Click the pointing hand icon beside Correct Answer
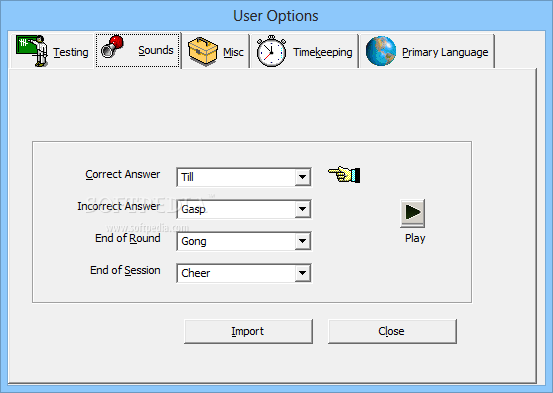Viewport: 553px width, 393px height. tap(344, 175)
